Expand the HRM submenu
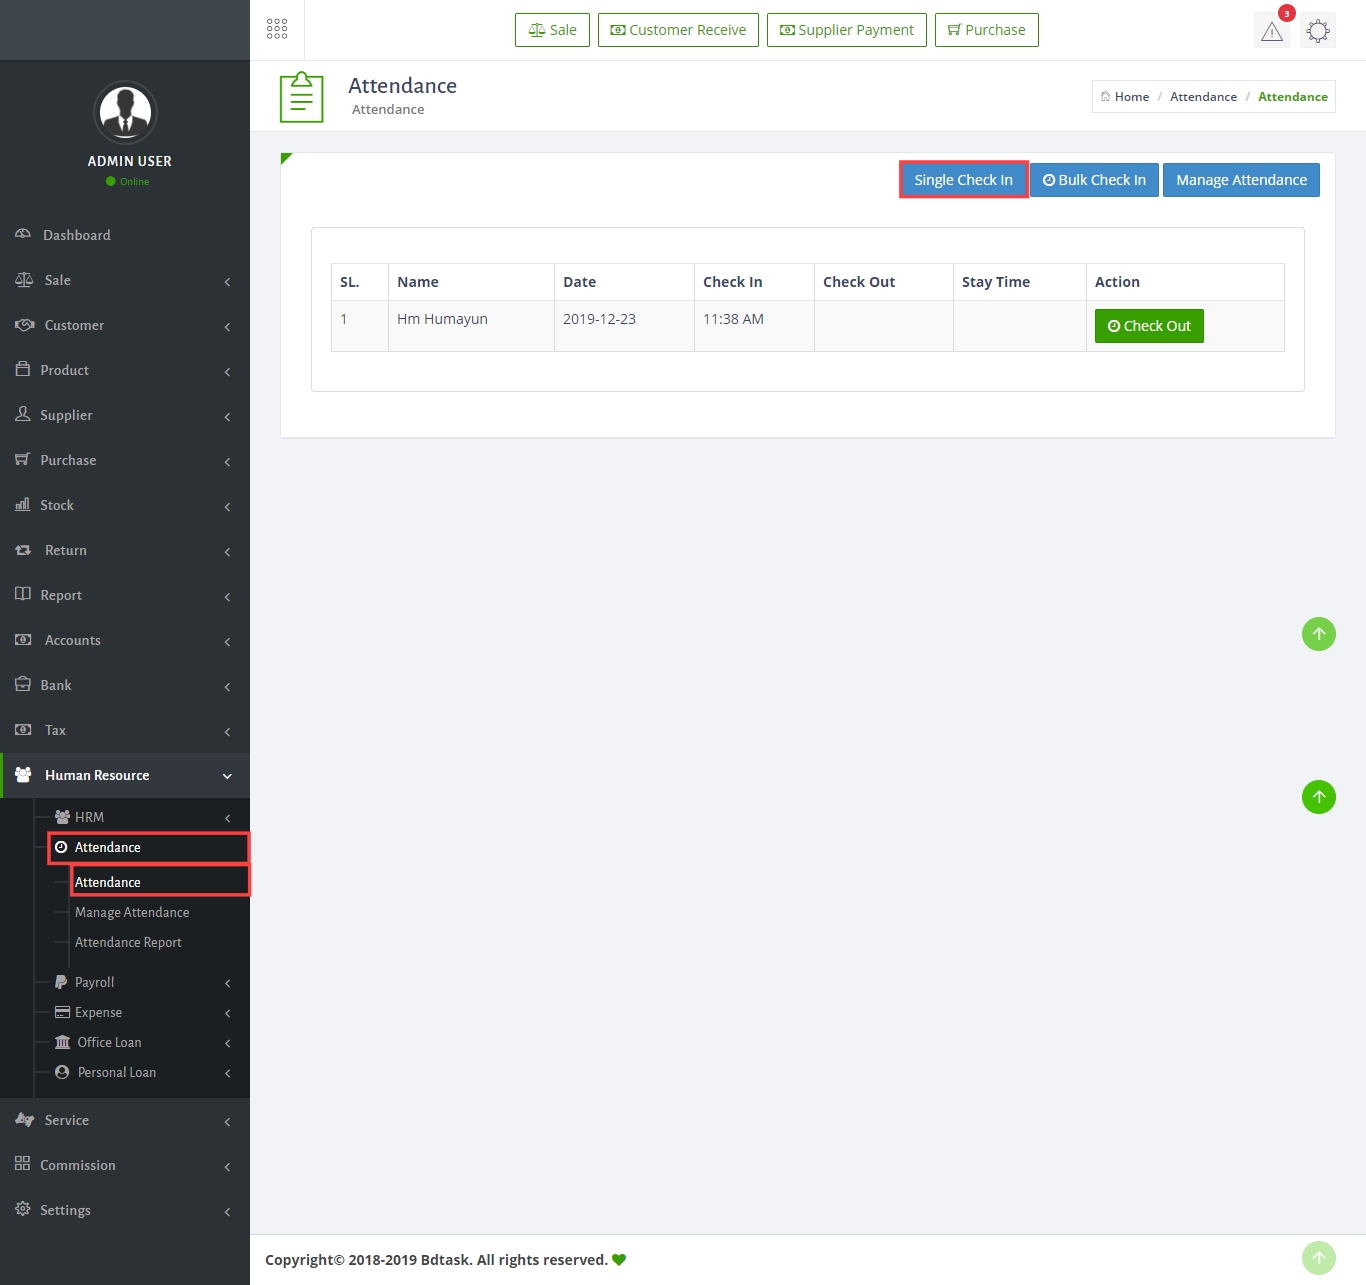The height and width of the screenshot is (1285, 1366). click(140, 817)
